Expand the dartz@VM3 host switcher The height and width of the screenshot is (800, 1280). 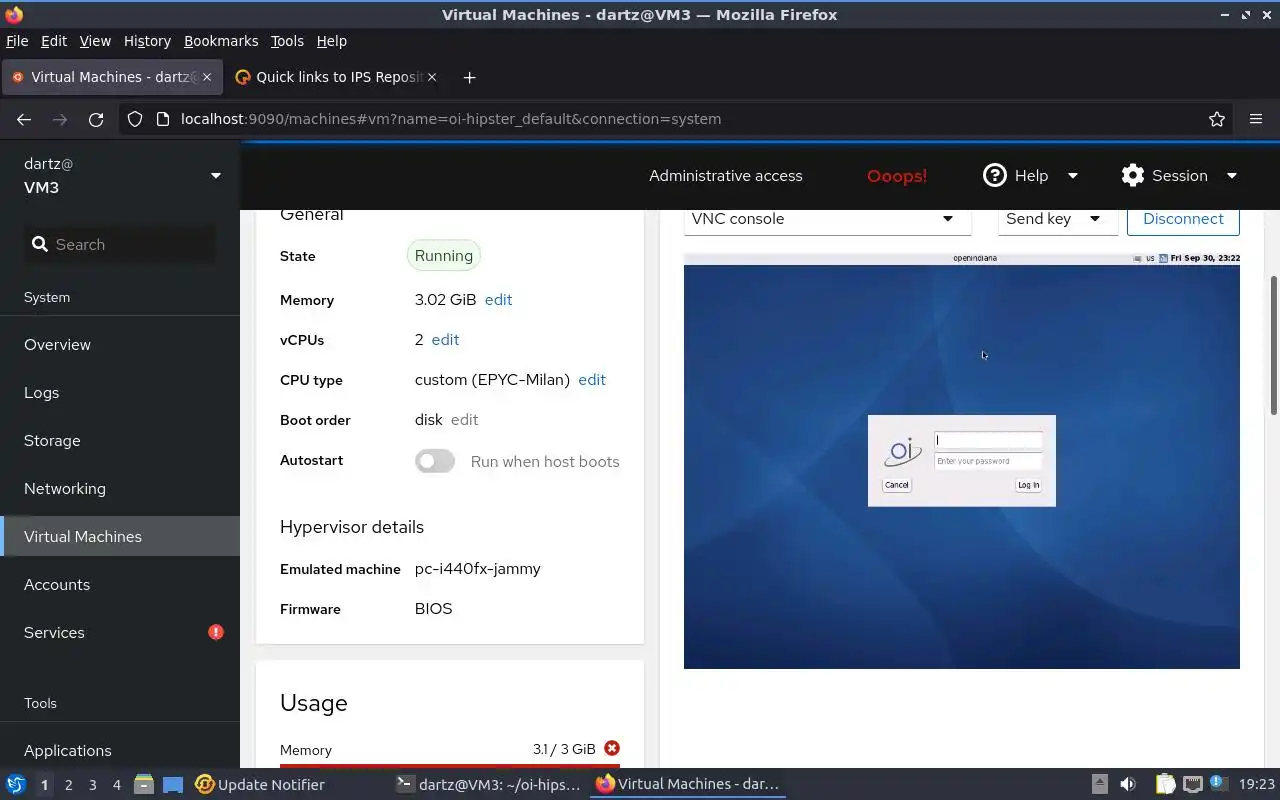tap(215, 176)
